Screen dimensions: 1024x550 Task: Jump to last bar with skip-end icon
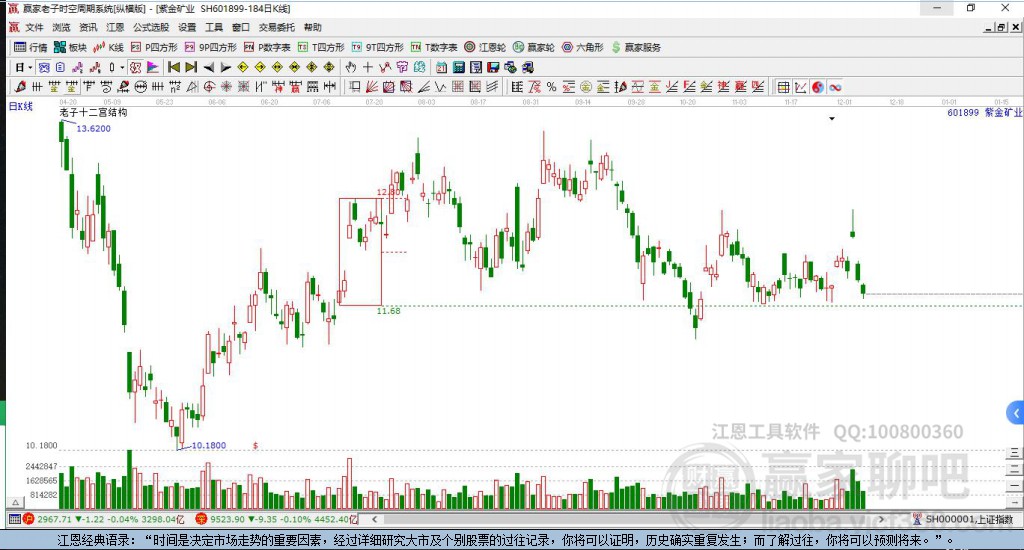pos(191,67)
